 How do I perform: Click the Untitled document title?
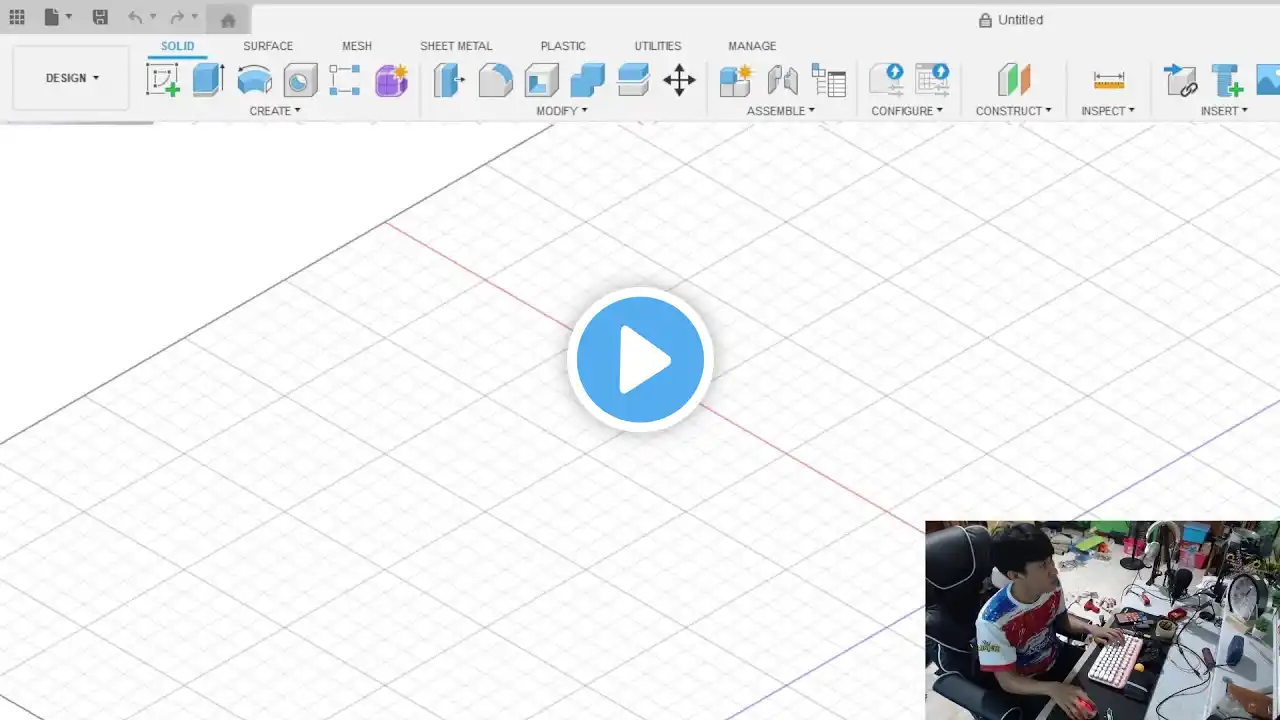pyautogui.click(x=1020, y=20)
